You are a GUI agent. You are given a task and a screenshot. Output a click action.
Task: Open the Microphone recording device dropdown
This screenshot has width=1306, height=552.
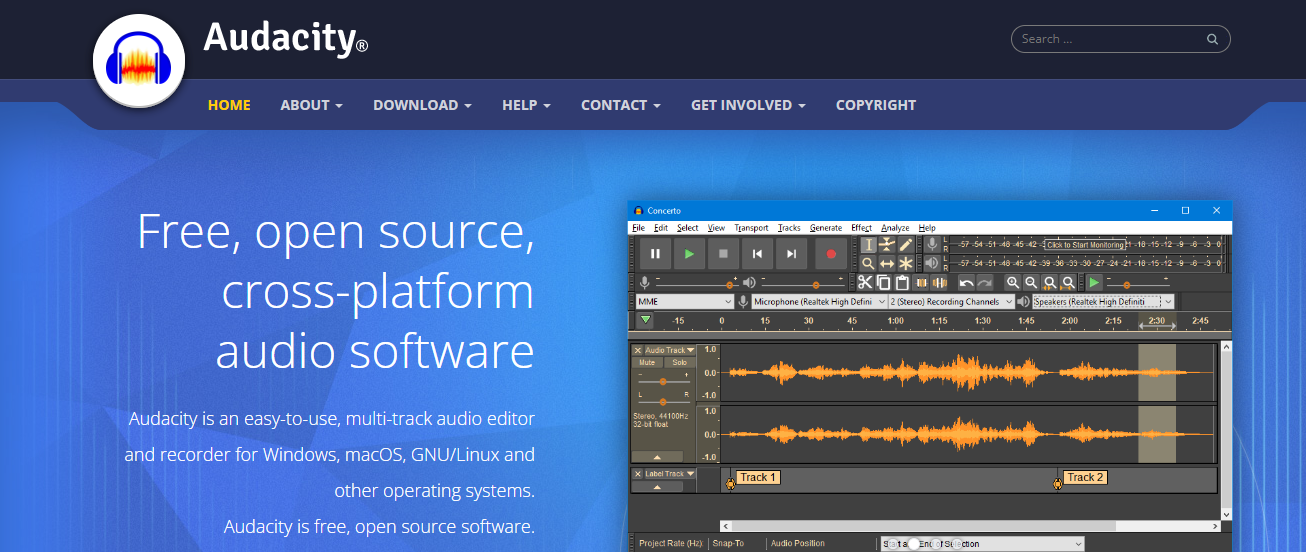point(819,301)
